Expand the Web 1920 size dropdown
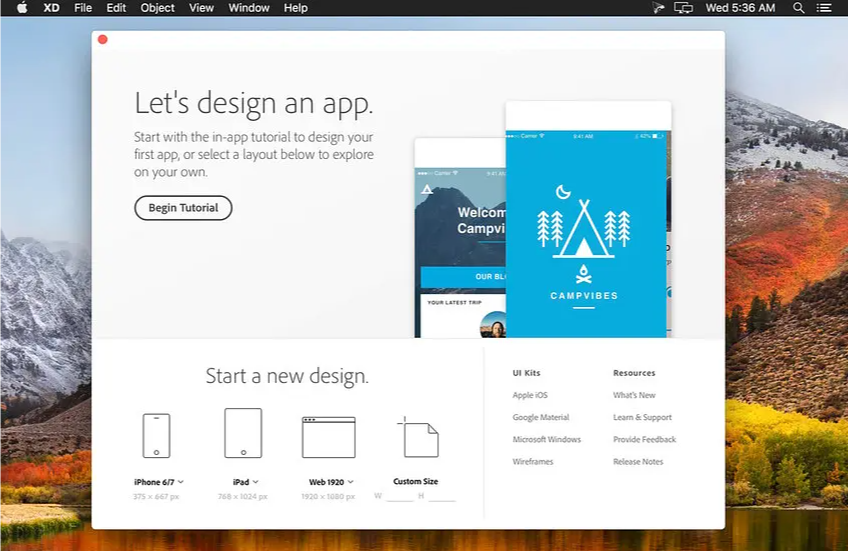Viewport: 848px width, 551px height. 350,482
